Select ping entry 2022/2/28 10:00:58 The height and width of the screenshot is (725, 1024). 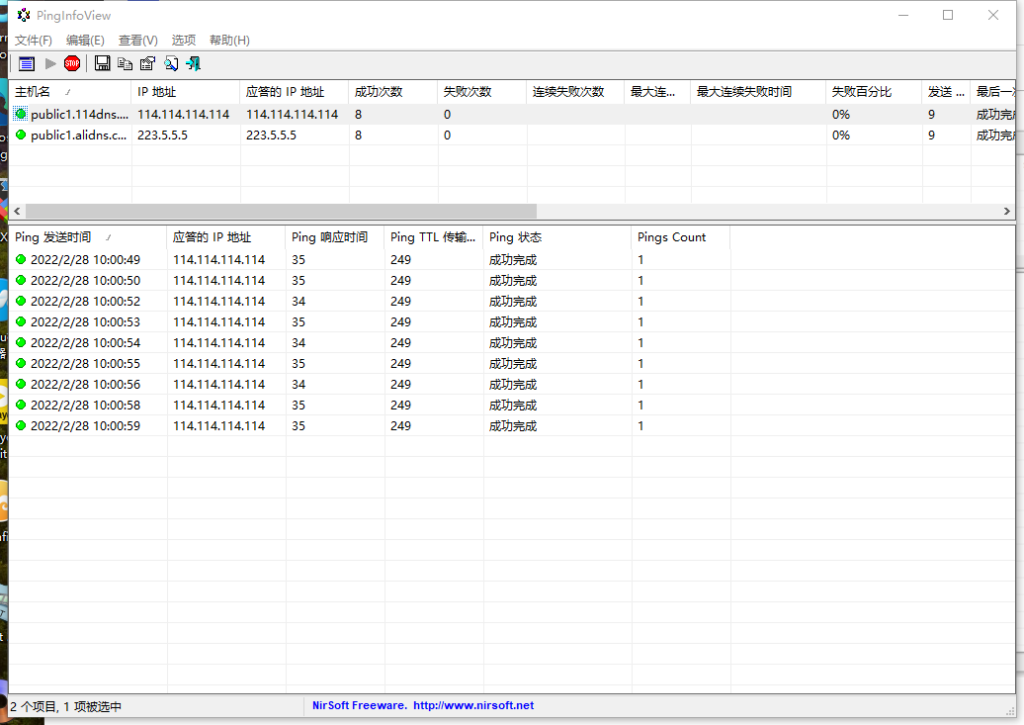pos(370,406)
